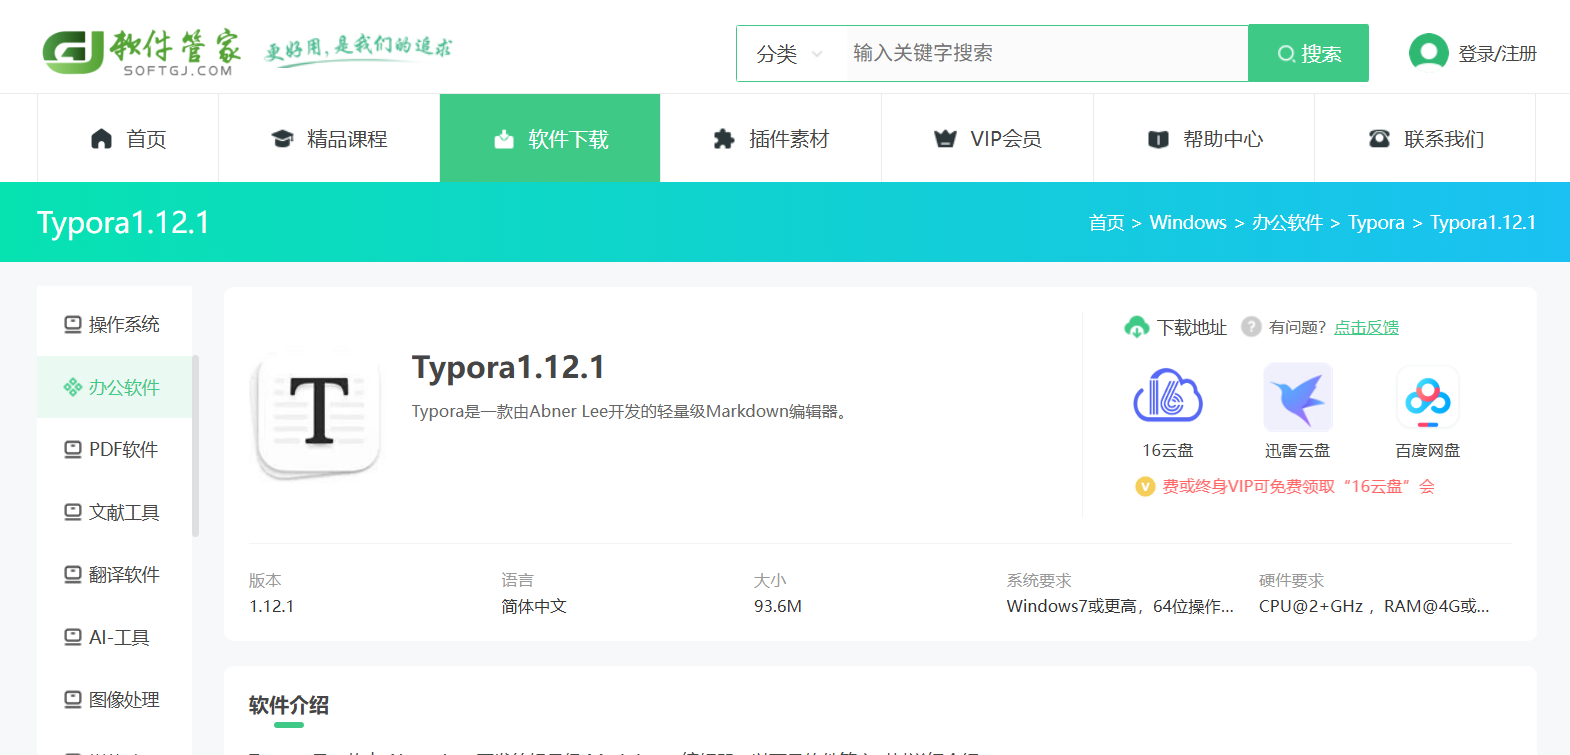This screenshot has width=1570, height=755.
Task: Click the CPU@2+GHz hardware requirement text
Action: tap(1374, 606)
